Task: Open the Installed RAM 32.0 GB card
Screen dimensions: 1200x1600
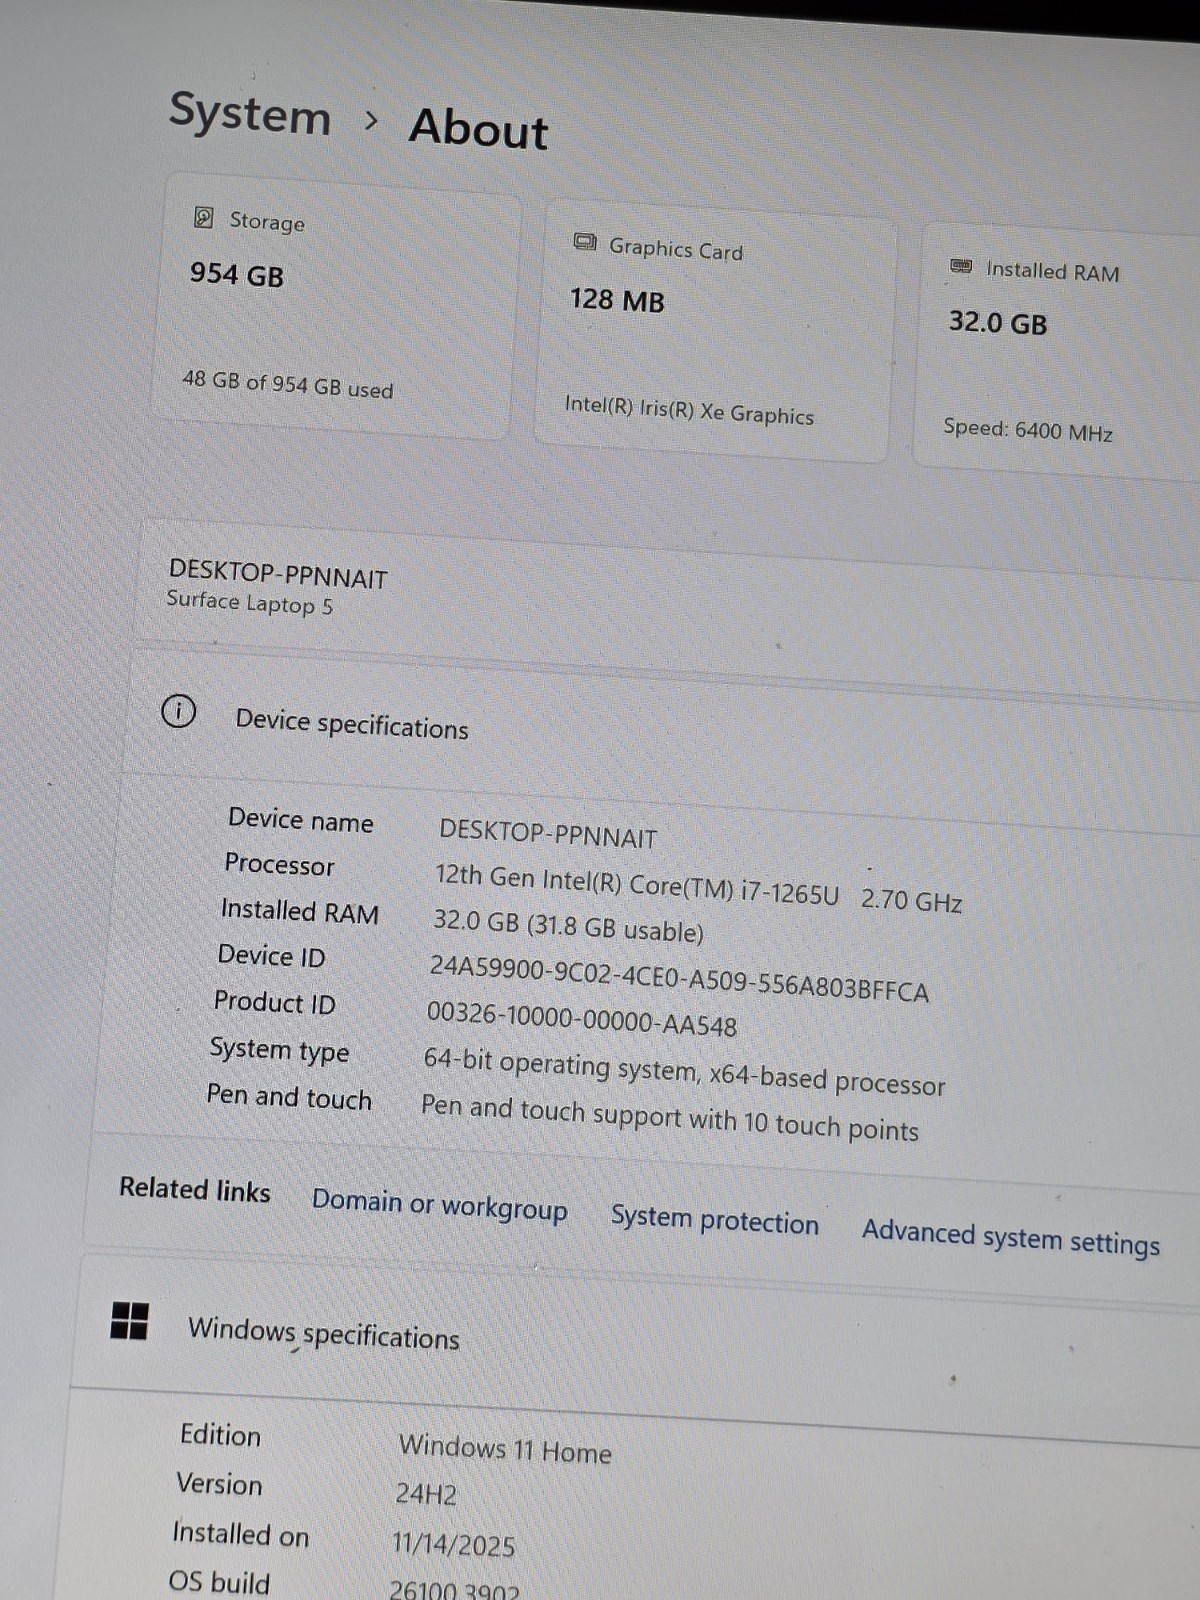Action: tap(1058, 352)
